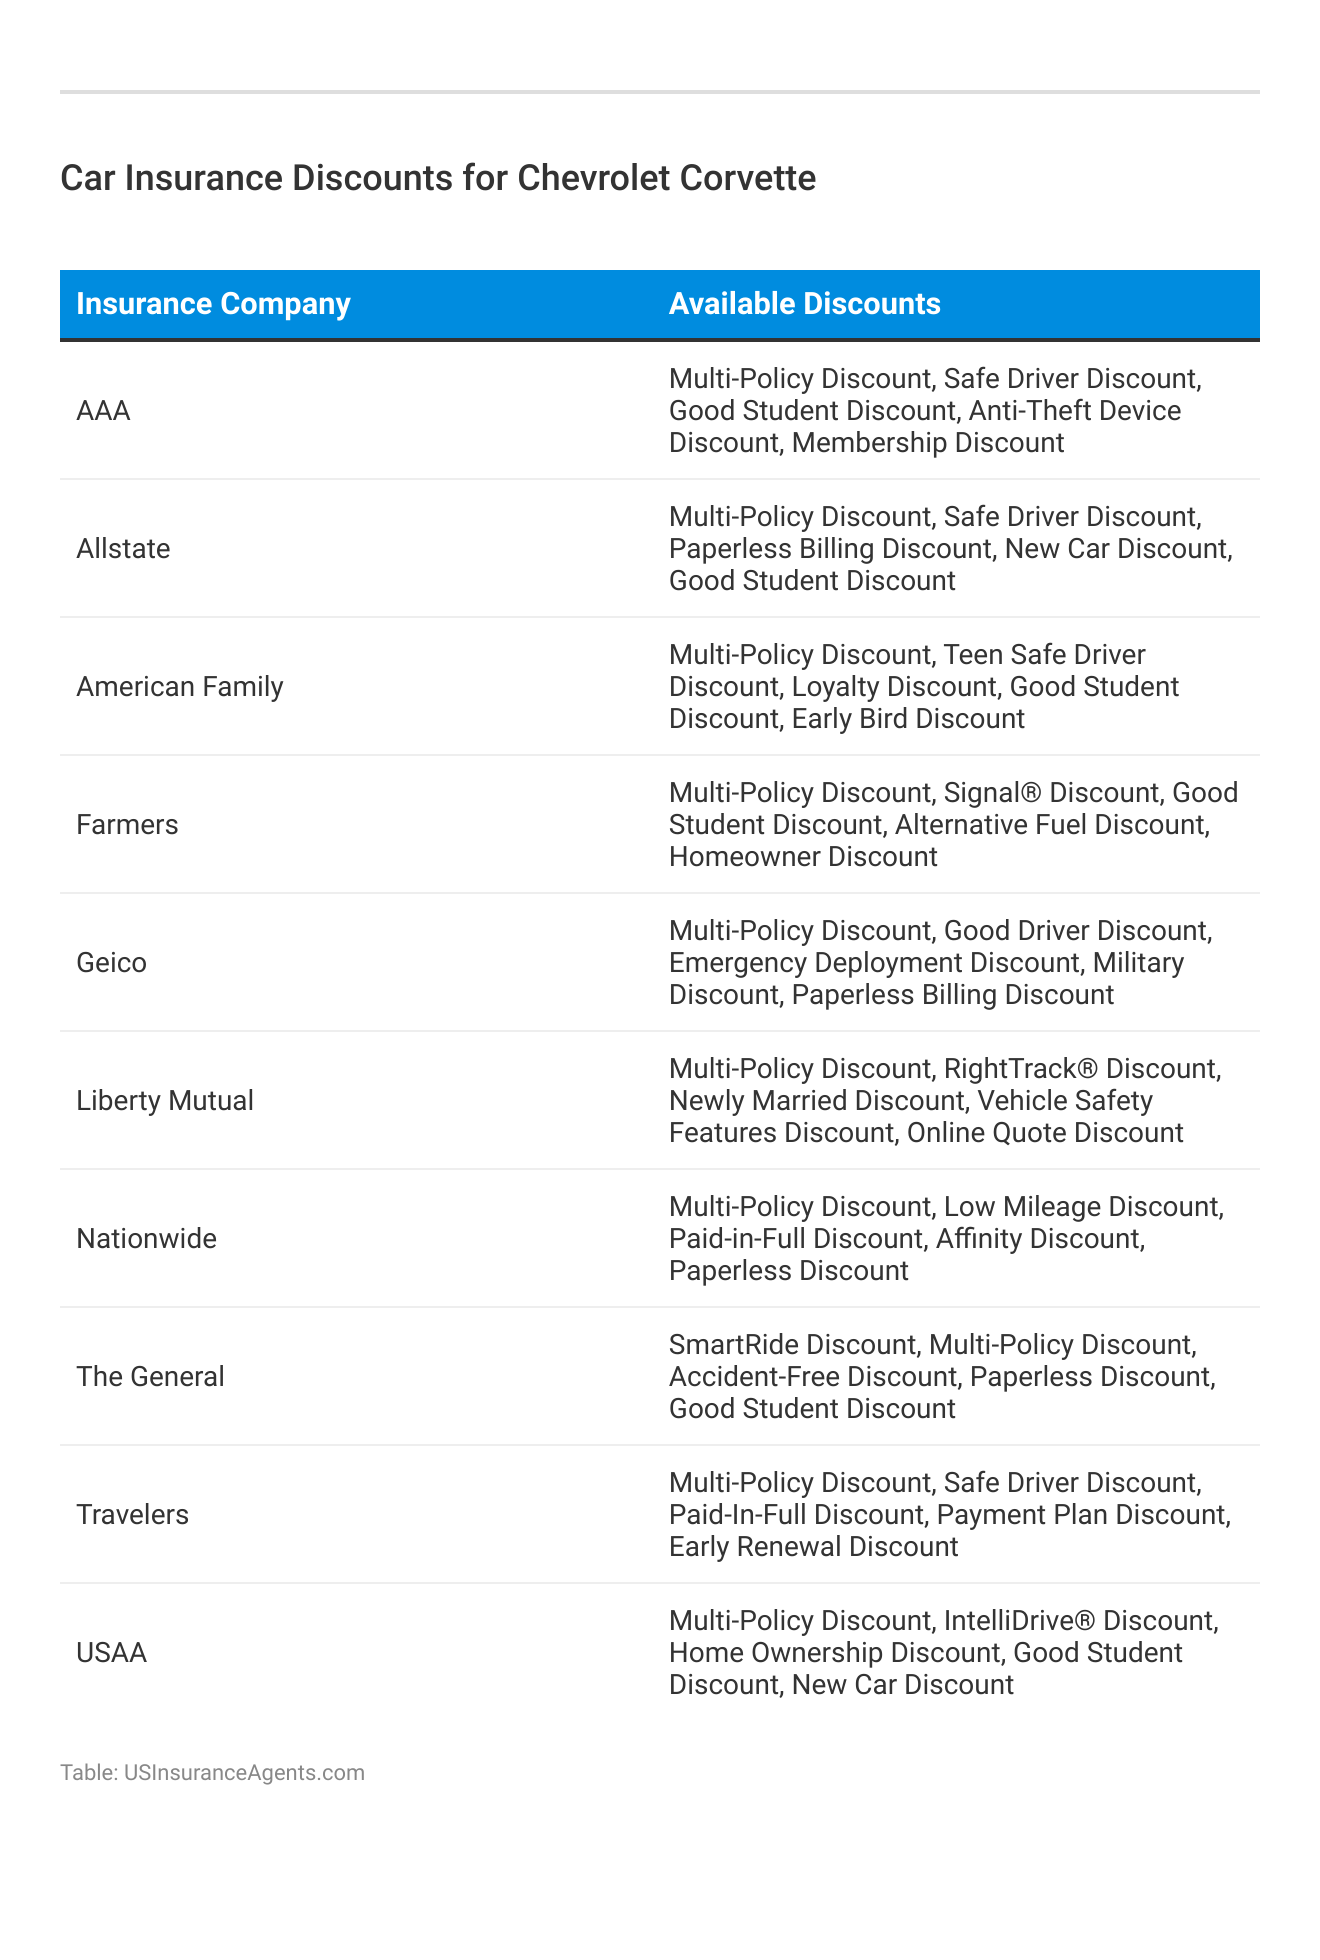1320x1960 pixels.
Task: Click the Farmers company name
Action: (x=127, y=825)
